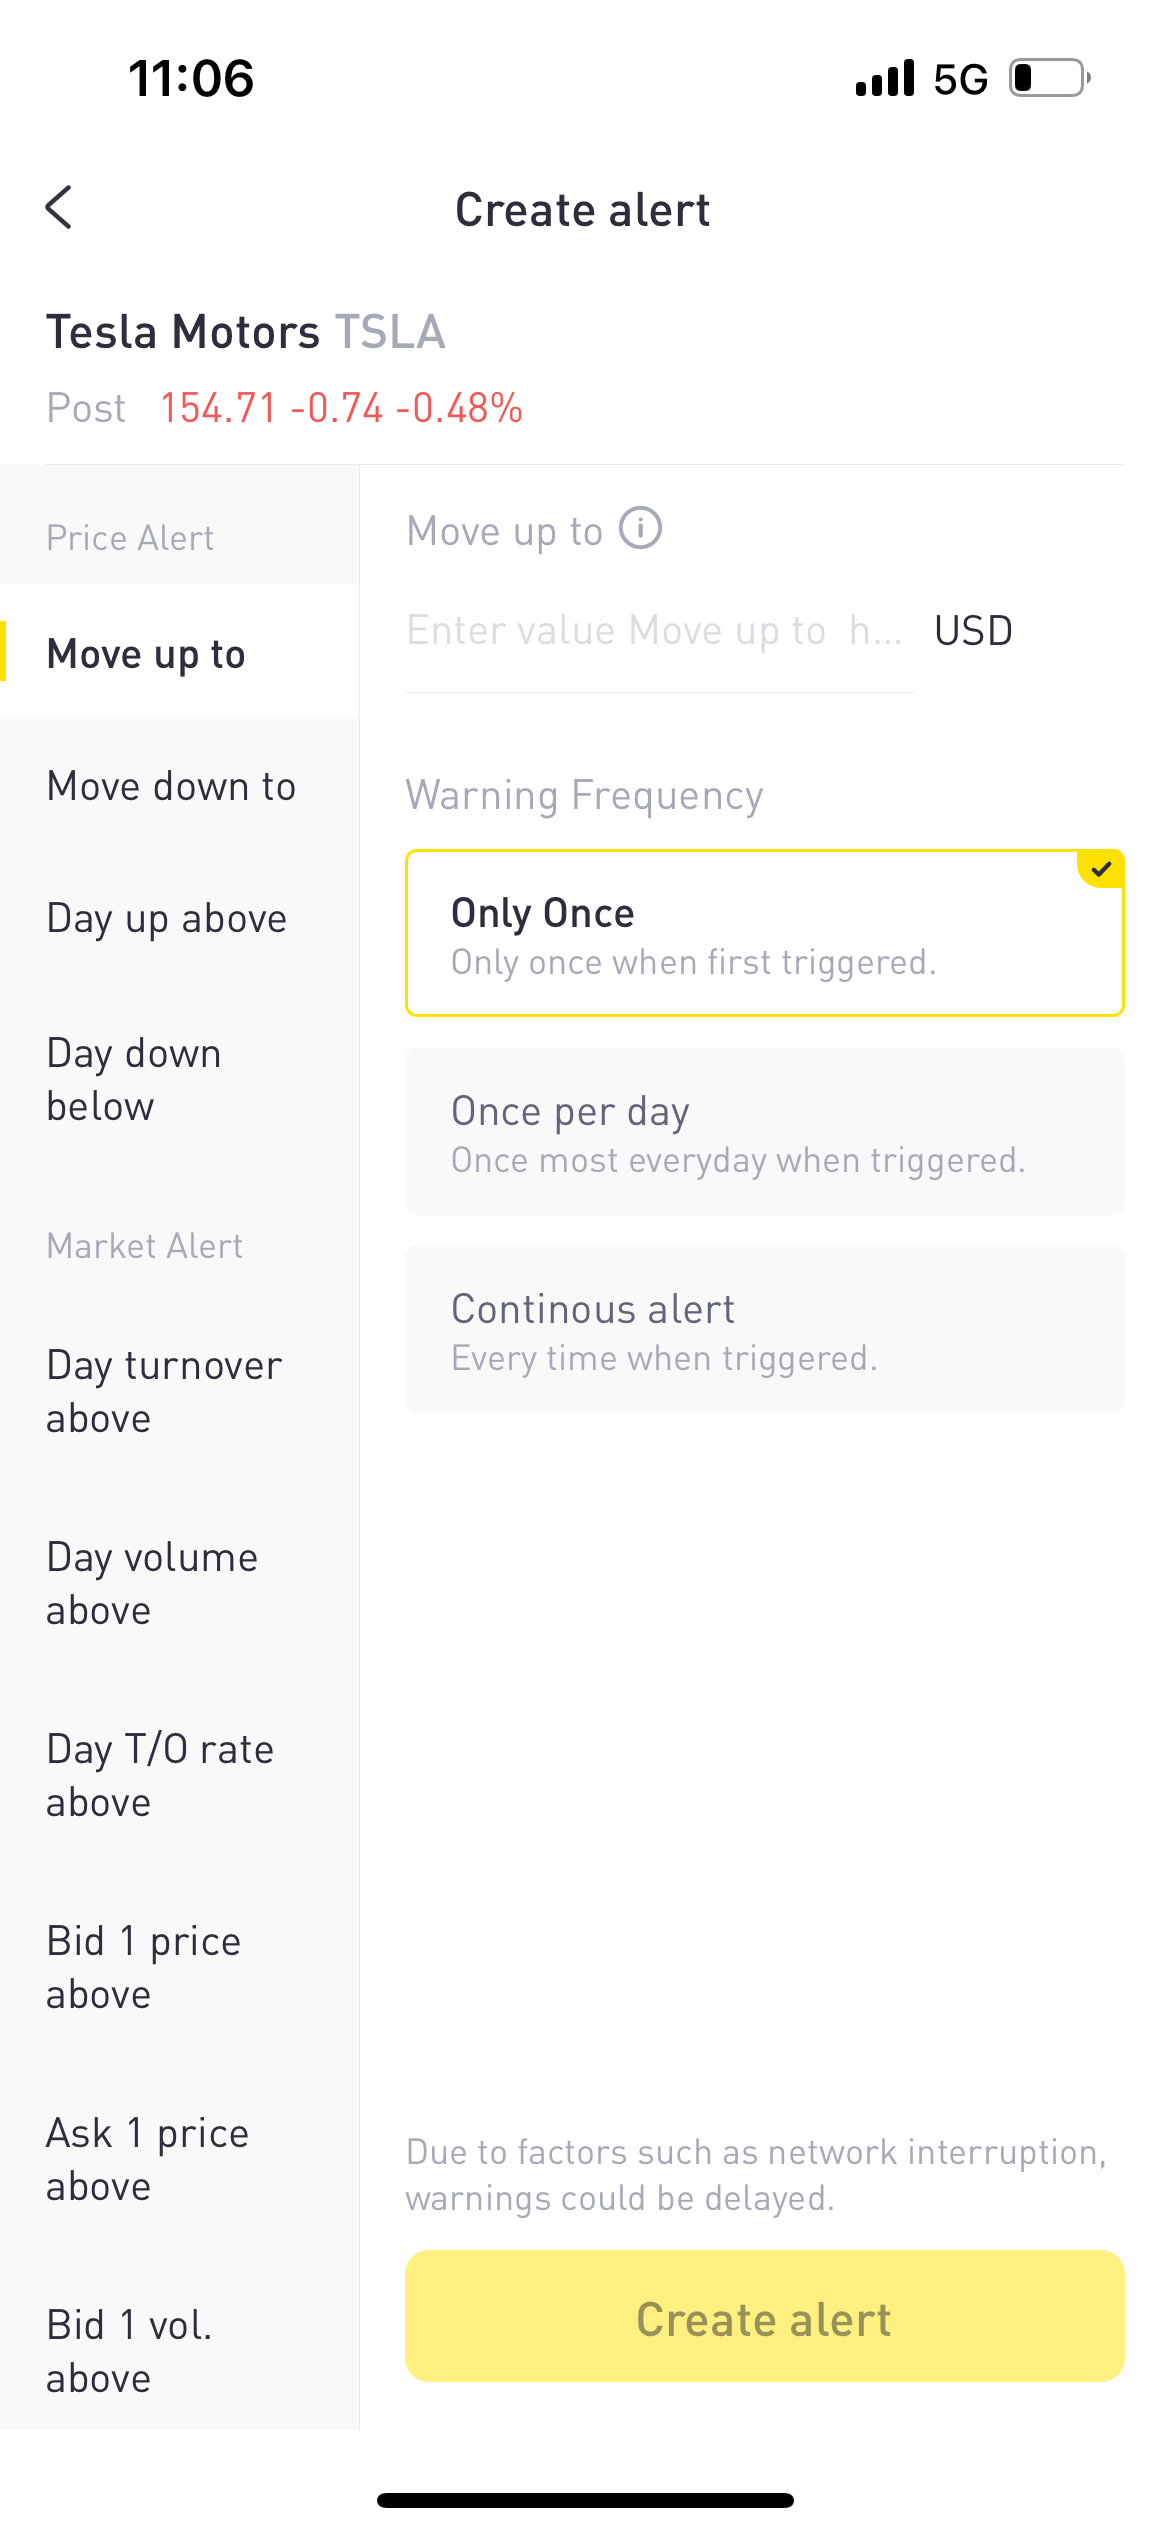Choose Day volume above alert
The height and width of the screenshot is (2532, 1170).
click(152, 1584)
